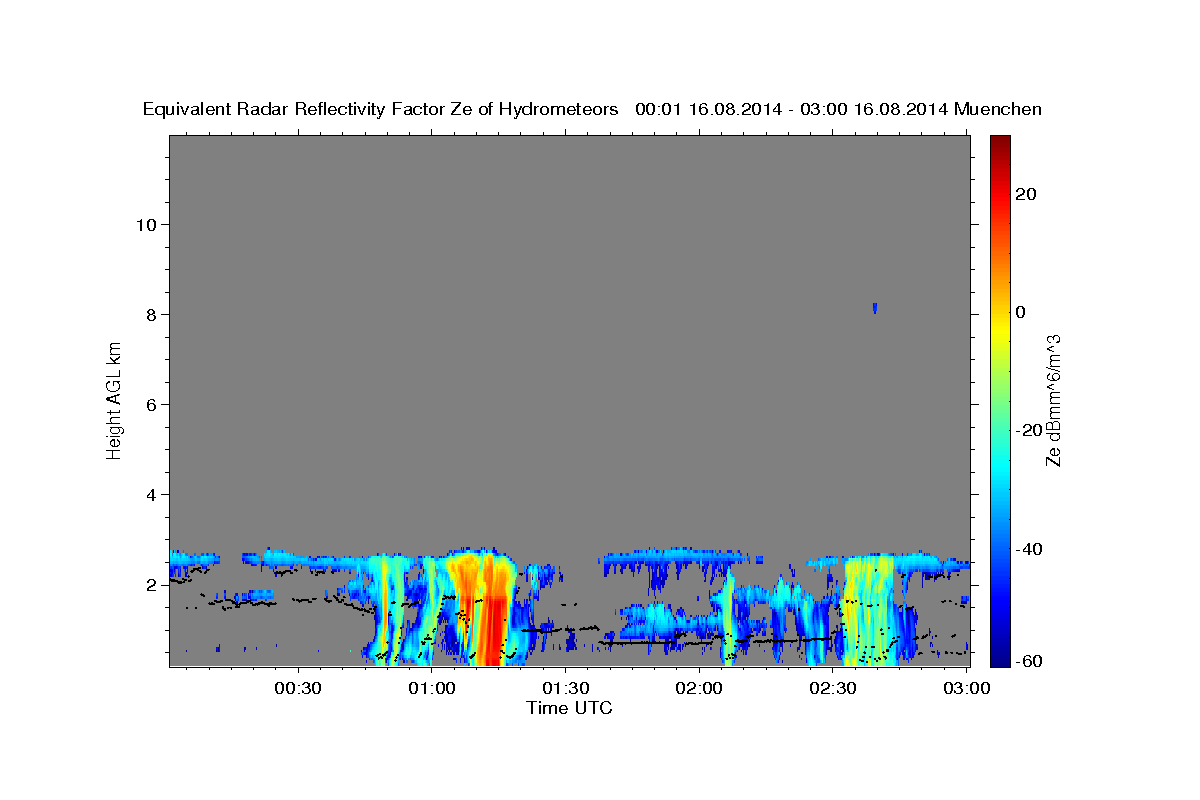
Task: Click the colorbar tick label '-40'
Action: [1027, 549]
